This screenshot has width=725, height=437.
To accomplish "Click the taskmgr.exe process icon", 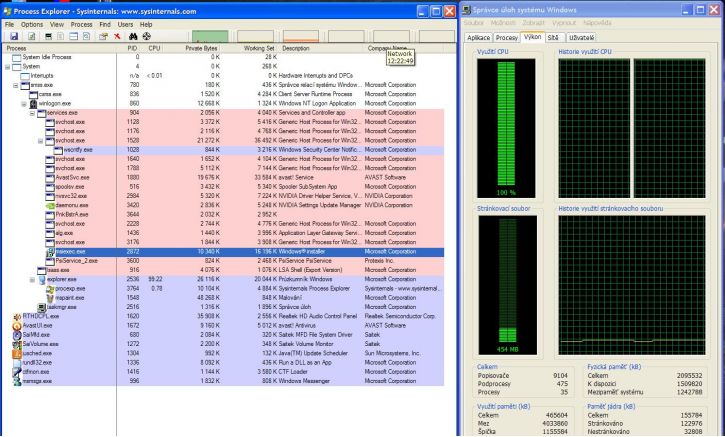I will tap(42, 307).
